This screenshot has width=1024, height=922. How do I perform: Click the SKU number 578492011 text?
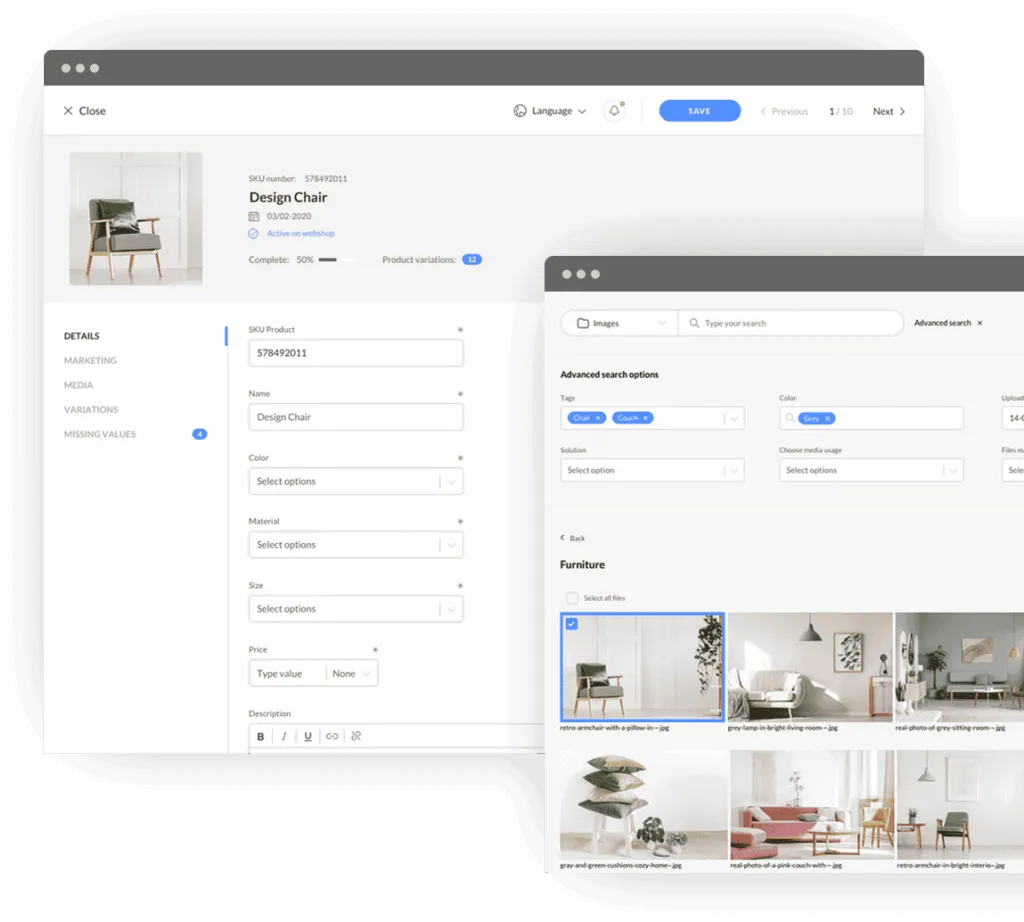[298, 178]
